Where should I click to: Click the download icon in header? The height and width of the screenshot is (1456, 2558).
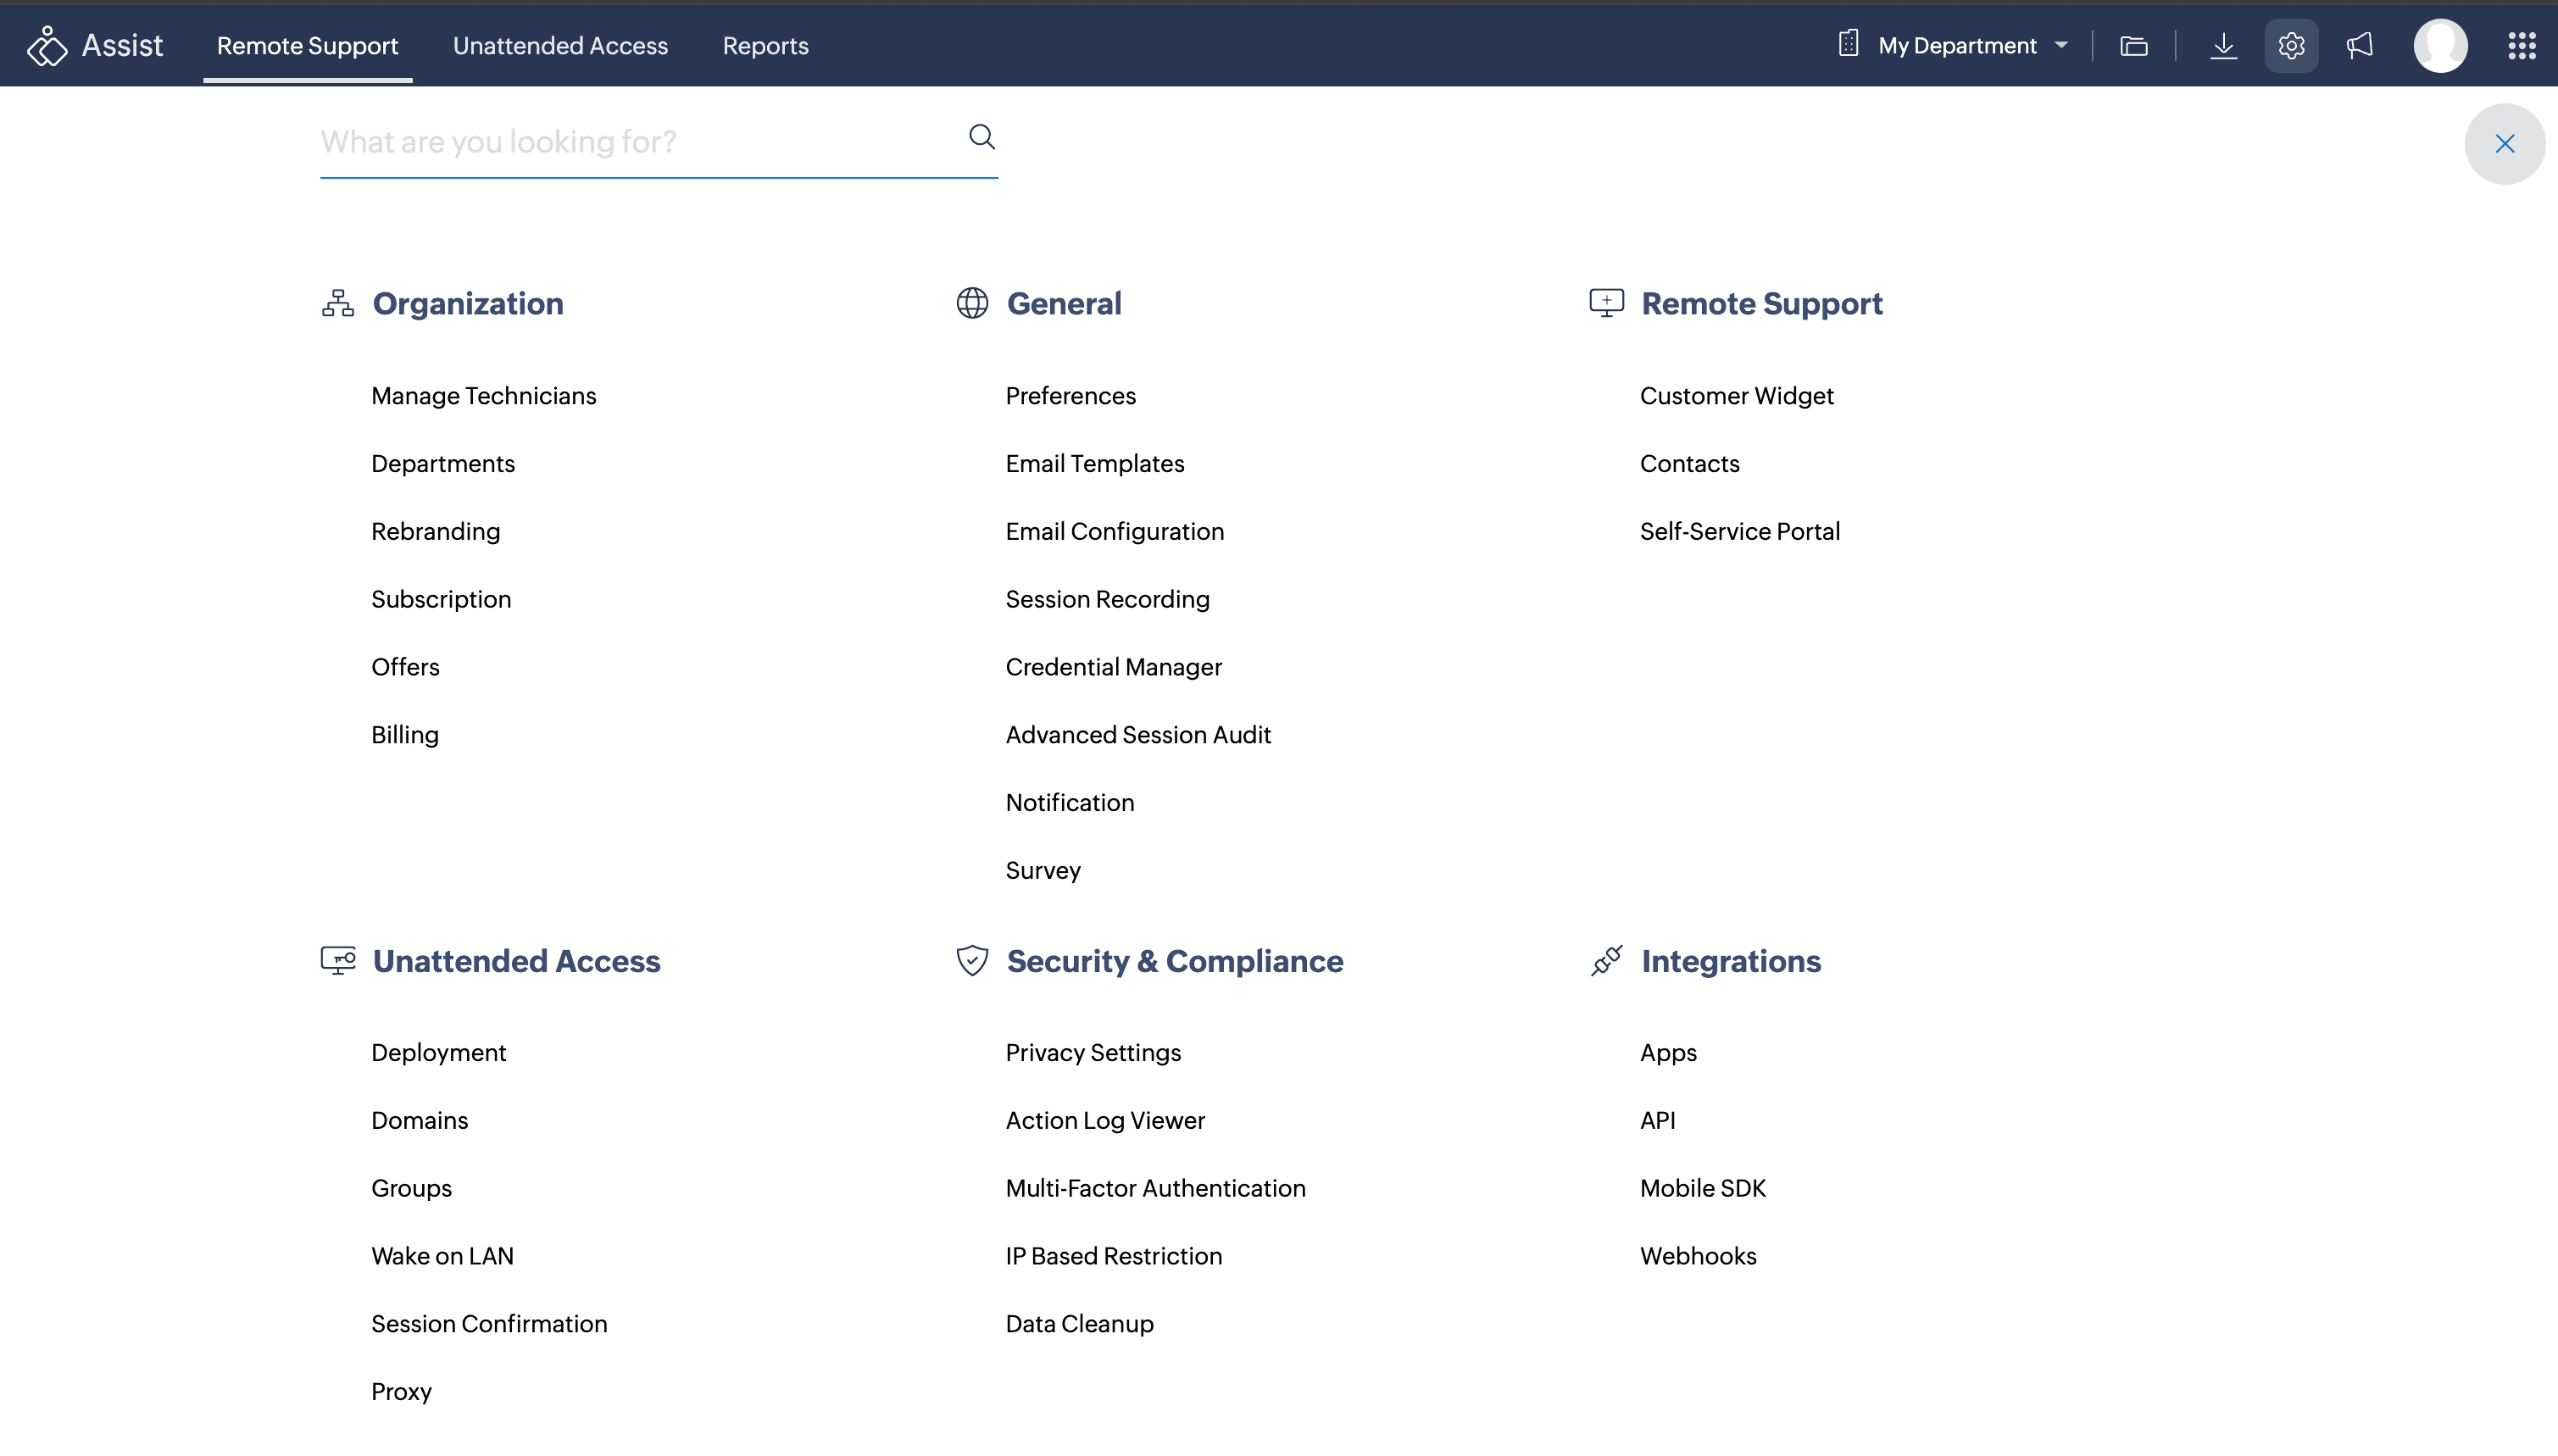click(x=2223, y=46)
